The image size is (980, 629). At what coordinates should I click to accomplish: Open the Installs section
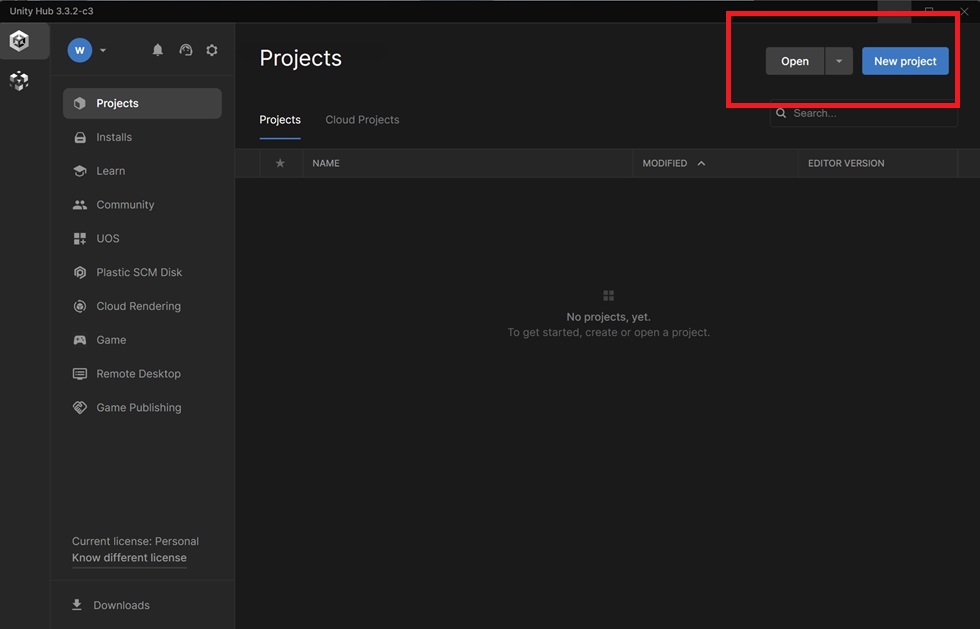(142, 137)
